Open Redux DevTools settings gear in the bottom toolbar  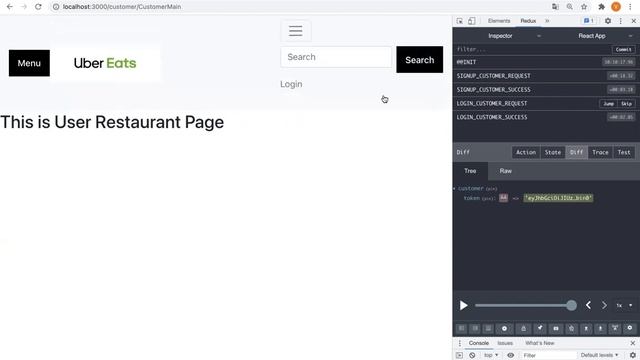tap(630, 328)
